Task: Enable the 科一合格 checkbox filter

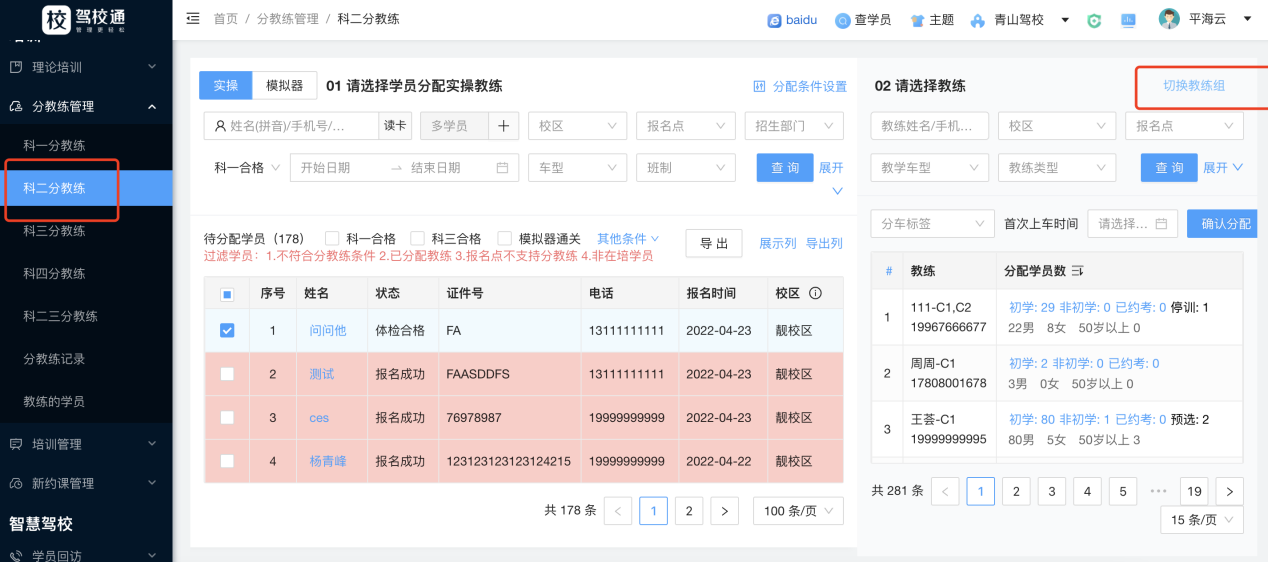Action: pyautogui.click(x=332, y=239)
